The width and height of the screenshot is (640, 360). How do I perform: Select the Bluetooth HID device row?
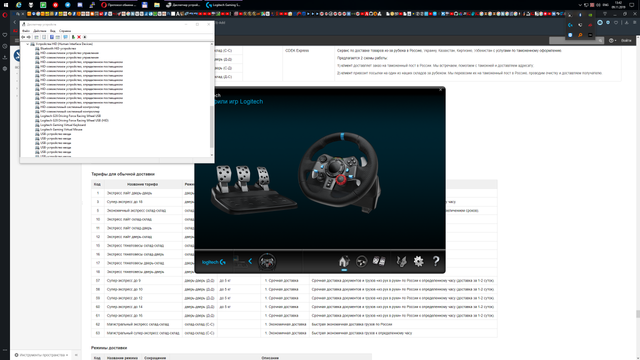(x=58, y=49)
